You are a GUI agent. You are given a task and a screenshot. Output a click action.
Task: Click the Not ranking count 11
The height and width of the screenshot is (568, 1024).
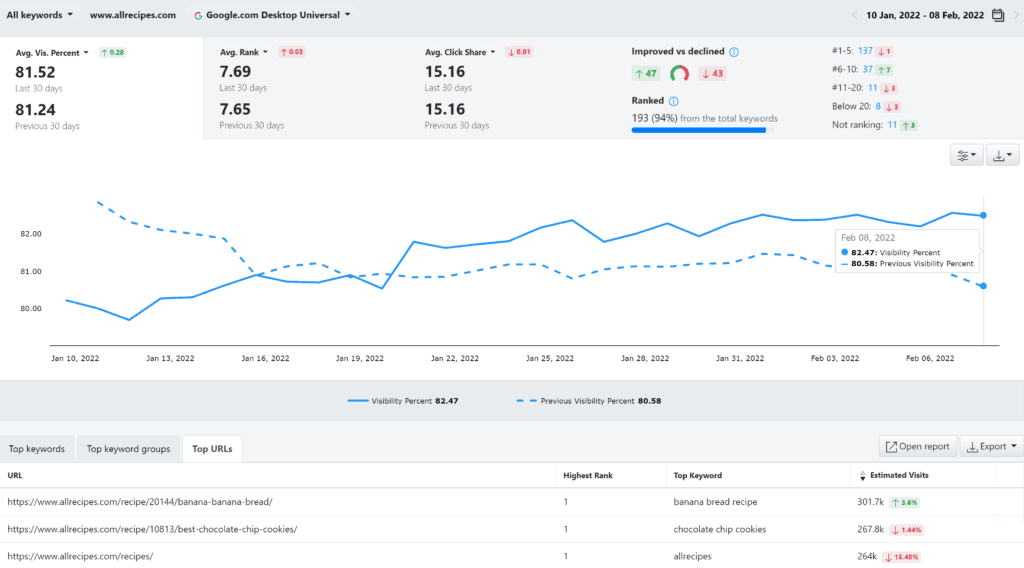point(892,124)
